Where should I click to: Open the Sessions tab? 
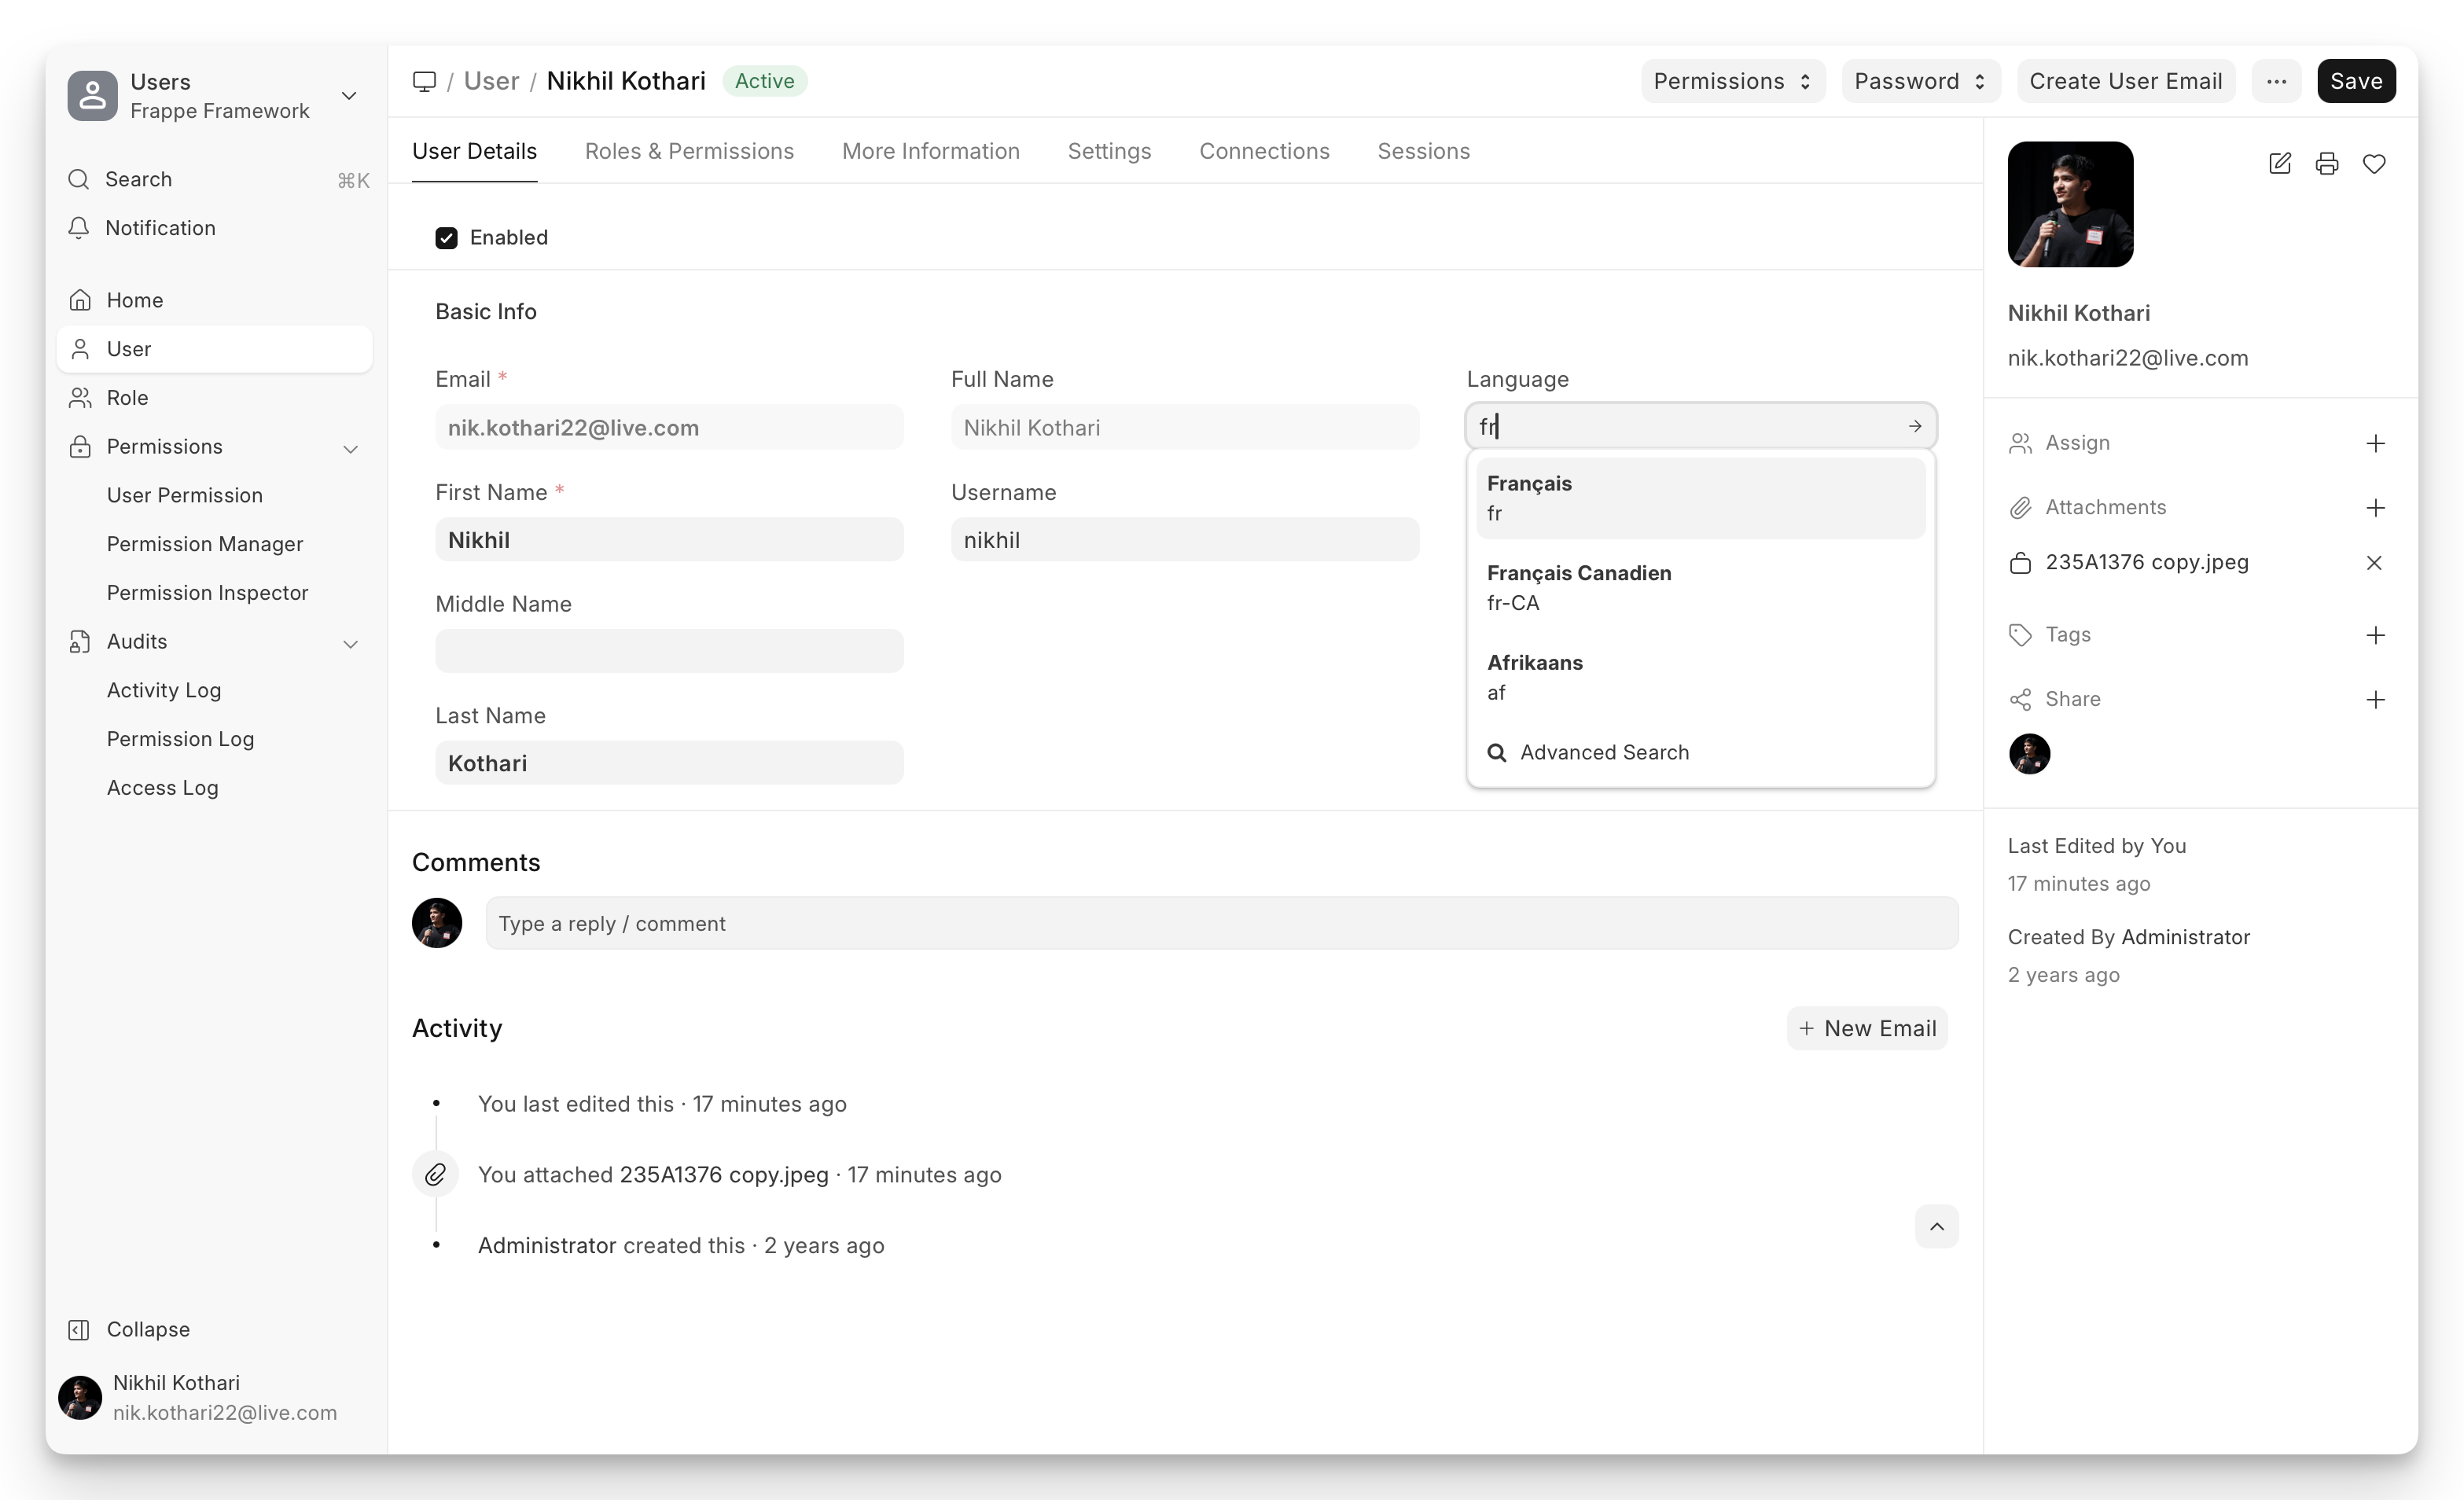point(1423,152)
